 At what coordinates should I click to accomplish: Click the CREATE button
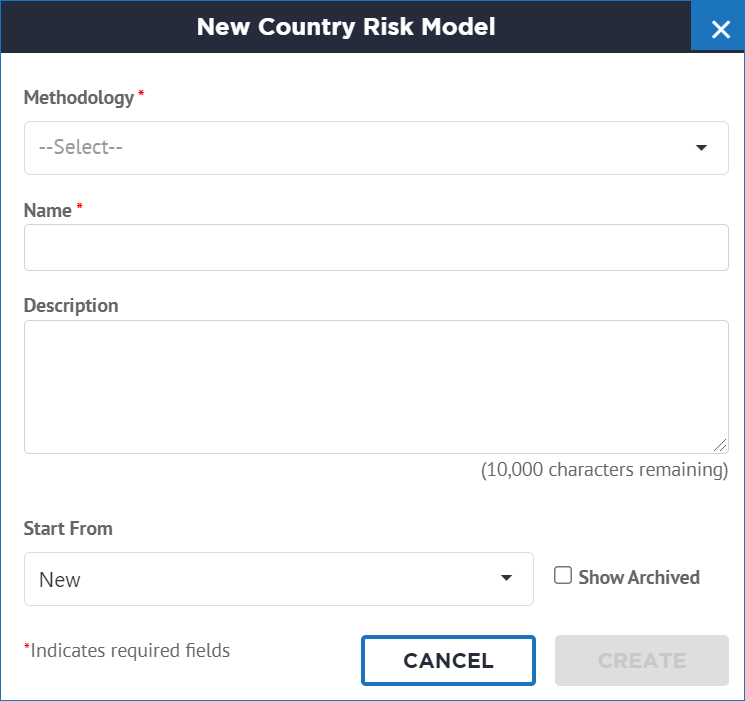pyautogui.click(x=641, y=661)
